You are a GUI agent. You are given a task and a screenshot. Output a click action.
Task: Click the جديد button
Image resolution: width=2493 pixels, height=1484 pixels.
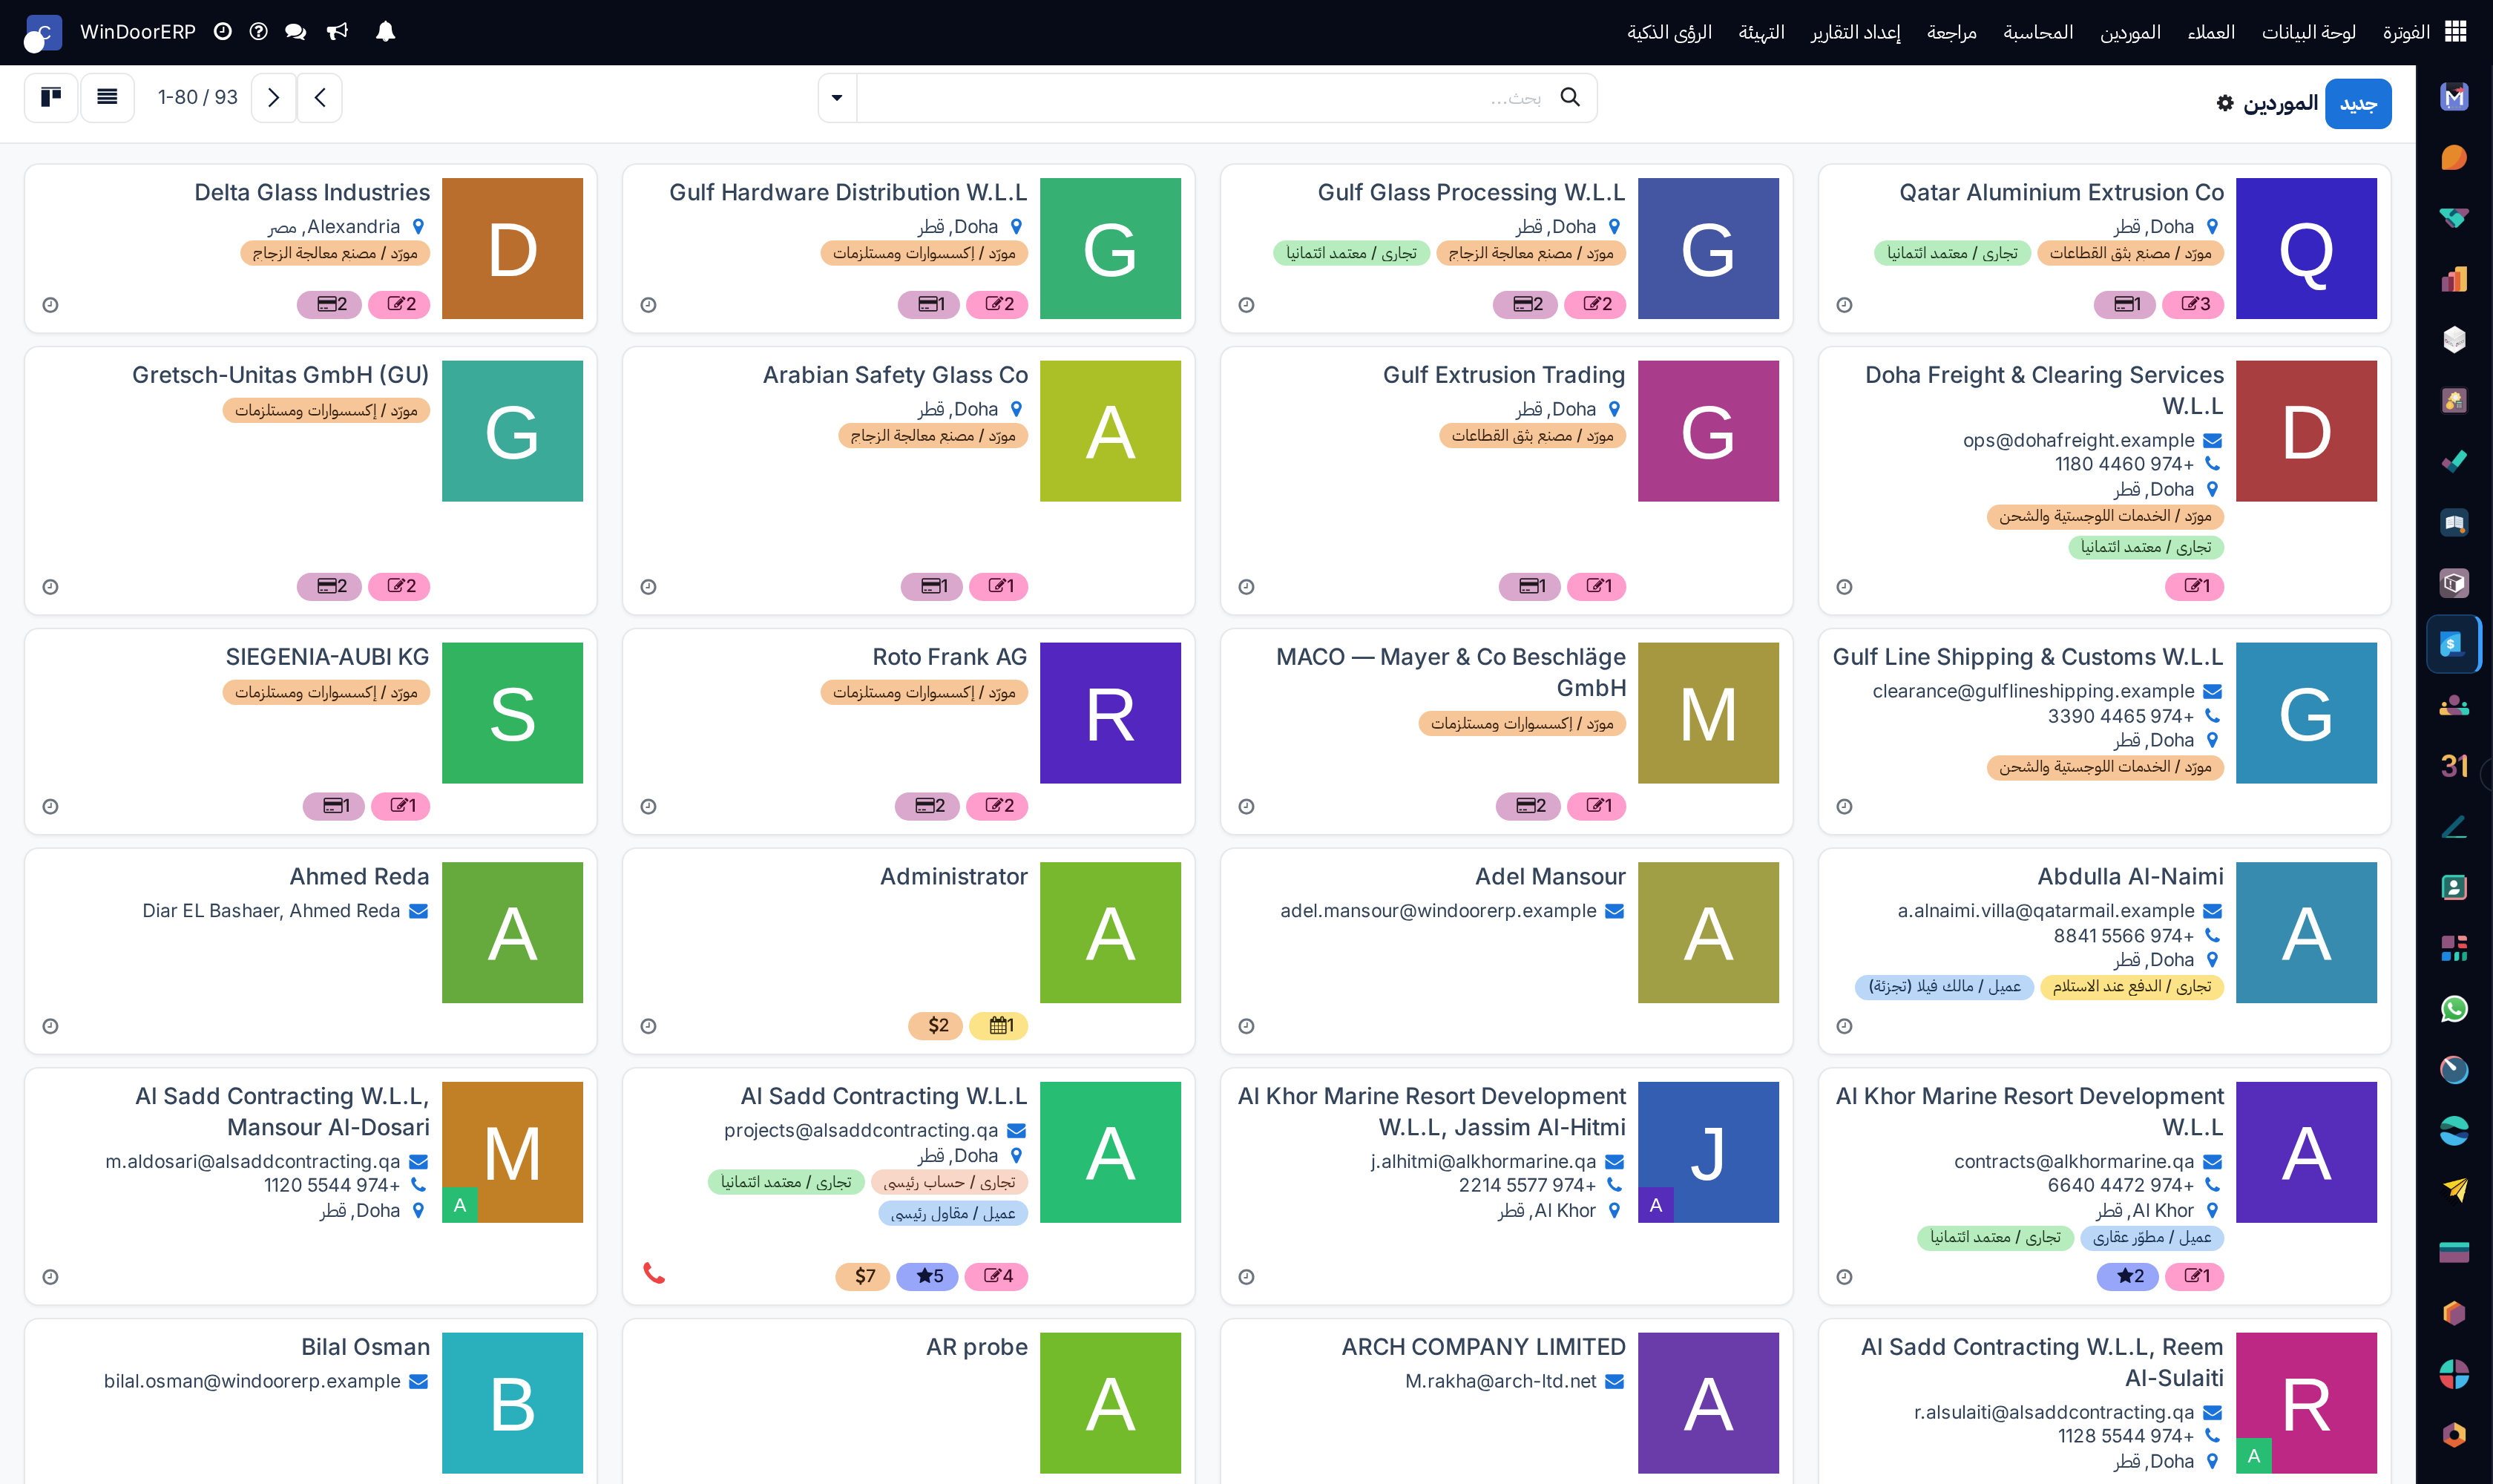point(2358,103)
